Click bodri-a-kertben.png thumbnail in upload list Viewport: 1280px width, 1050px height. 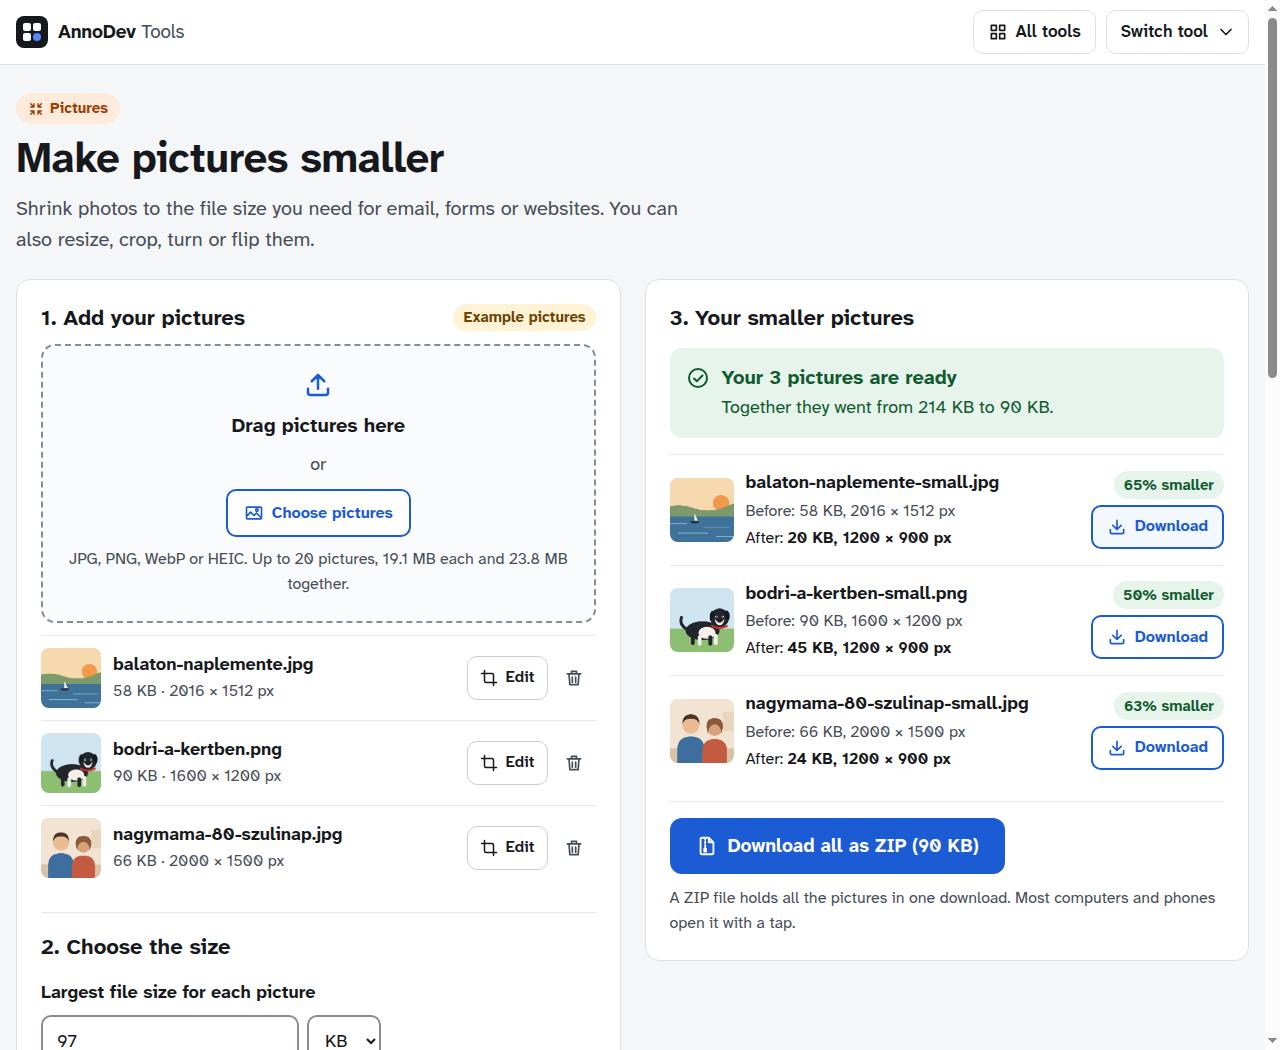(71, 763)
